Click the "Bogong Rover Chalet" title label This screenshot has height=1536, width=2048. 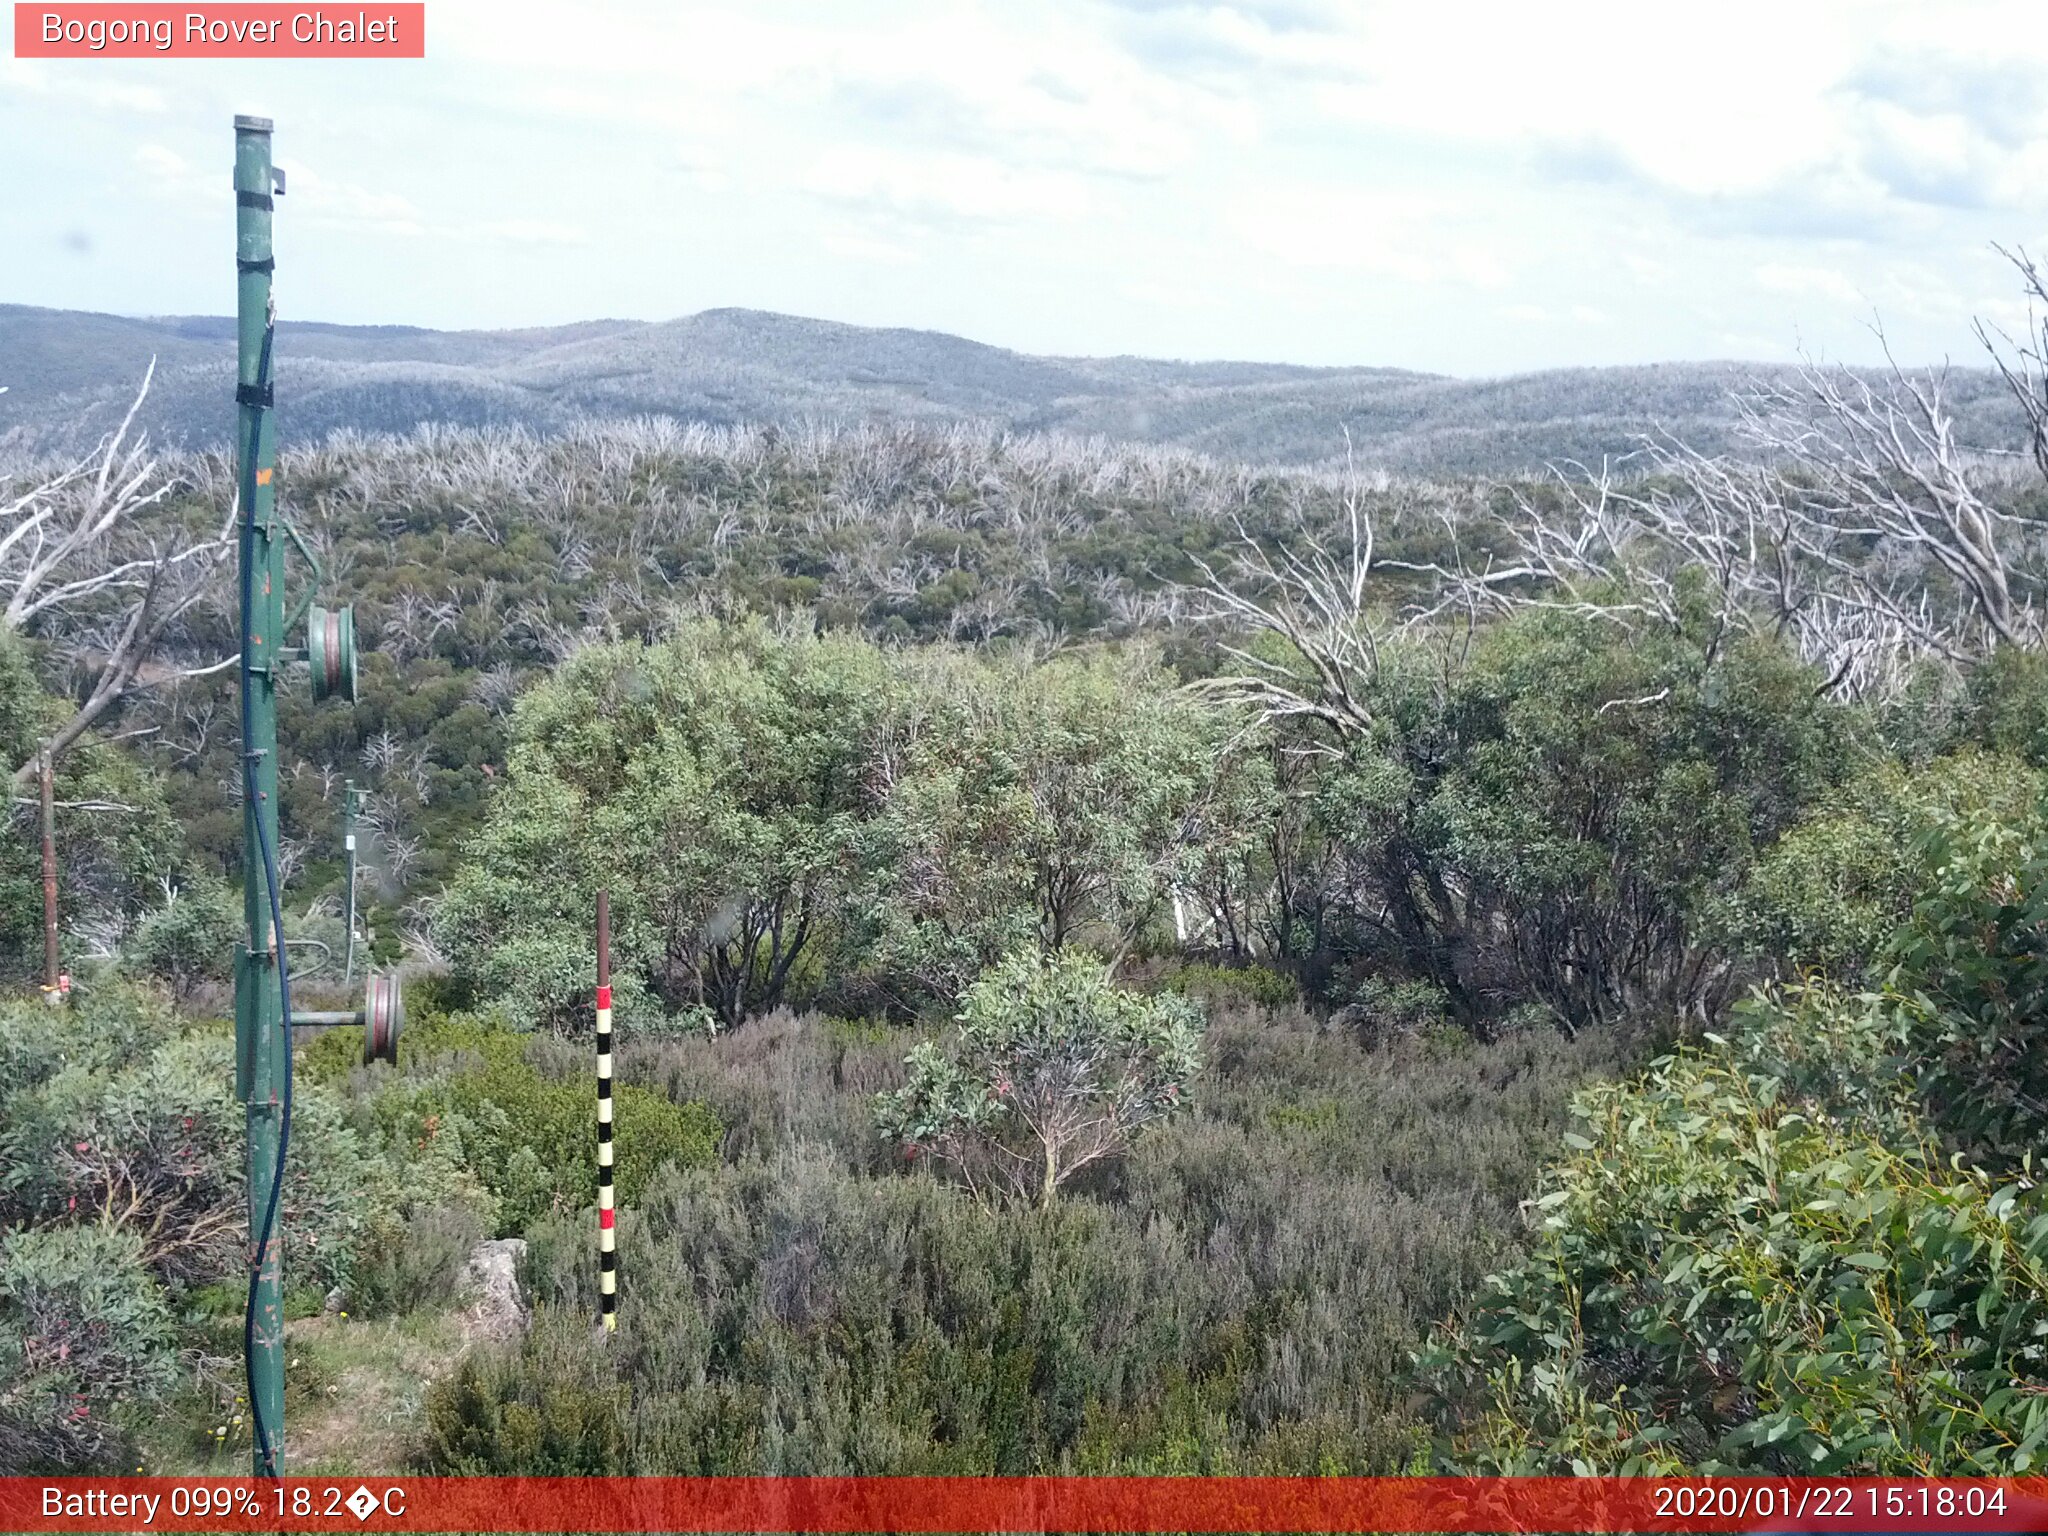[219, 29]
